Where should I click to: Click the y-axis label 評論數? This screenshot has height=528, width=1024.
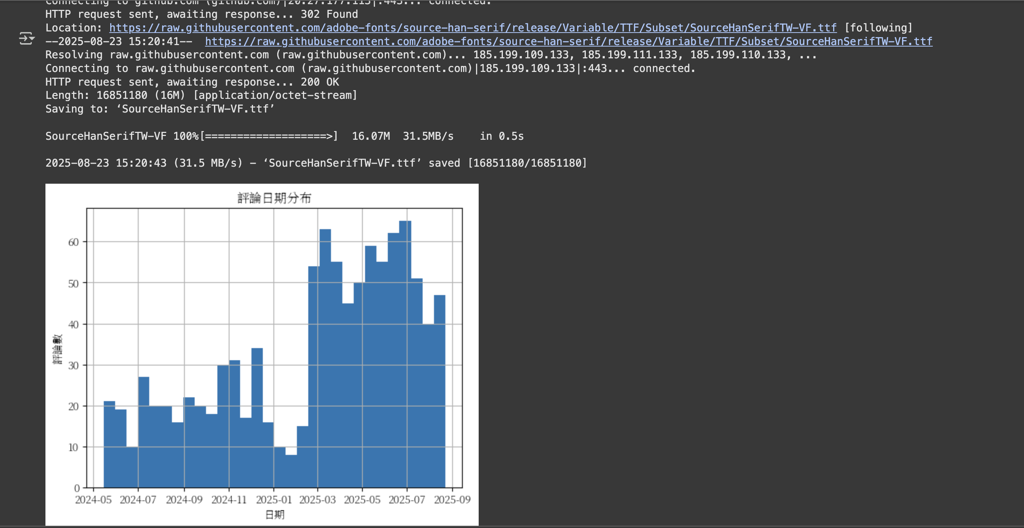tap(59, 348)
